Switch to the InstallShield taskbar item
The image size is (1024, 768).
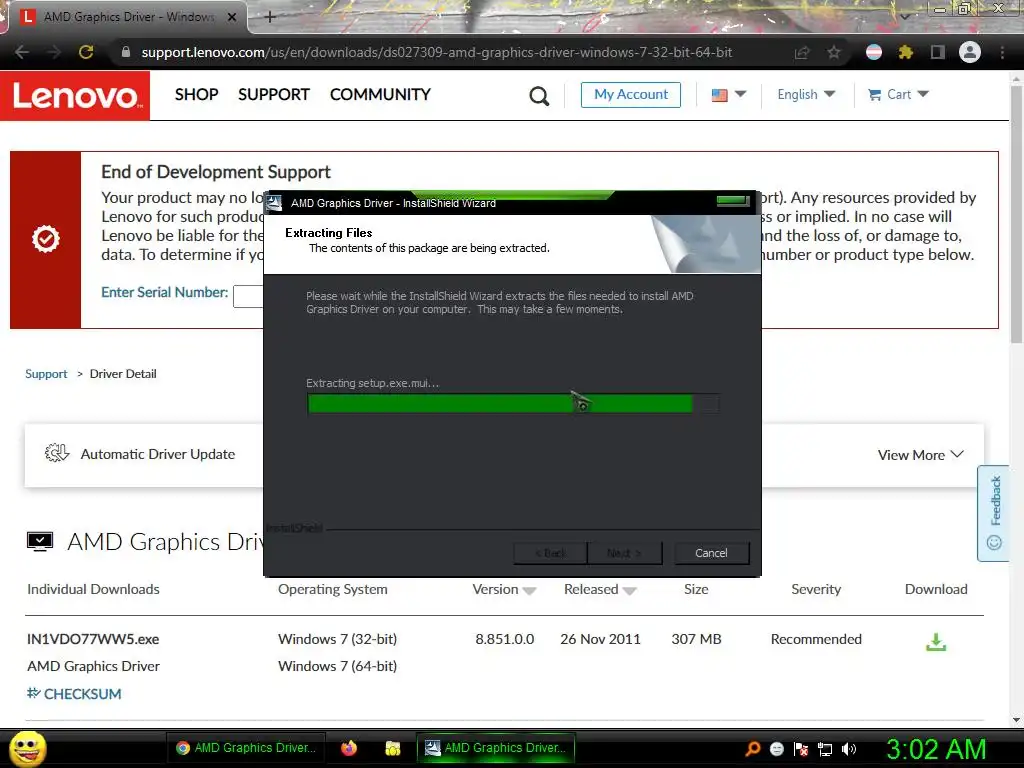496,748
